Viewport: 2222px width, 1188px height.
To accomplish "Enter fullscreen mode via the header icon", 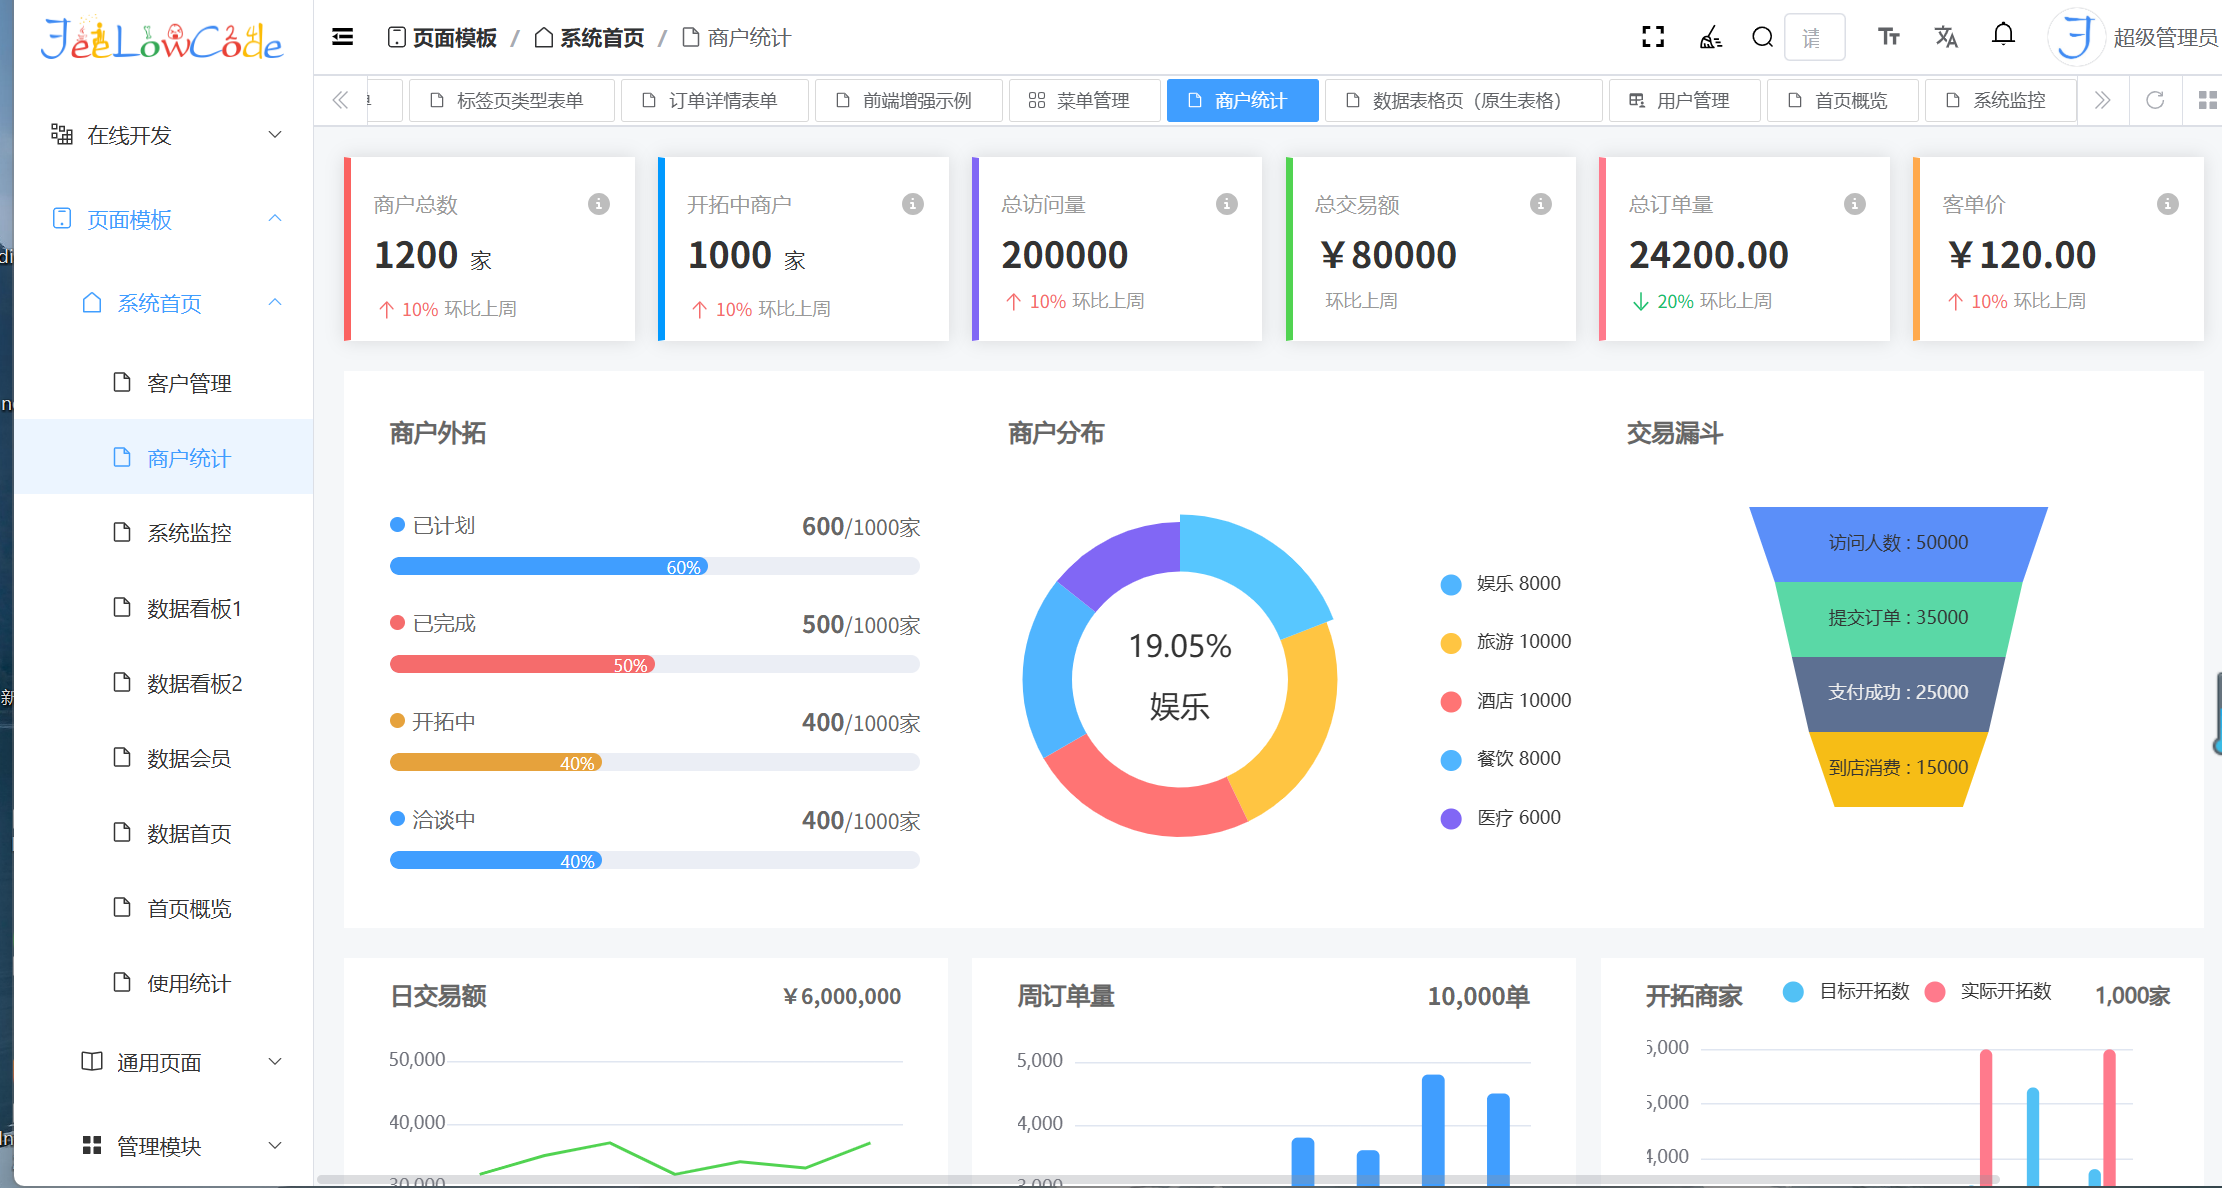I will (1653, 37).
